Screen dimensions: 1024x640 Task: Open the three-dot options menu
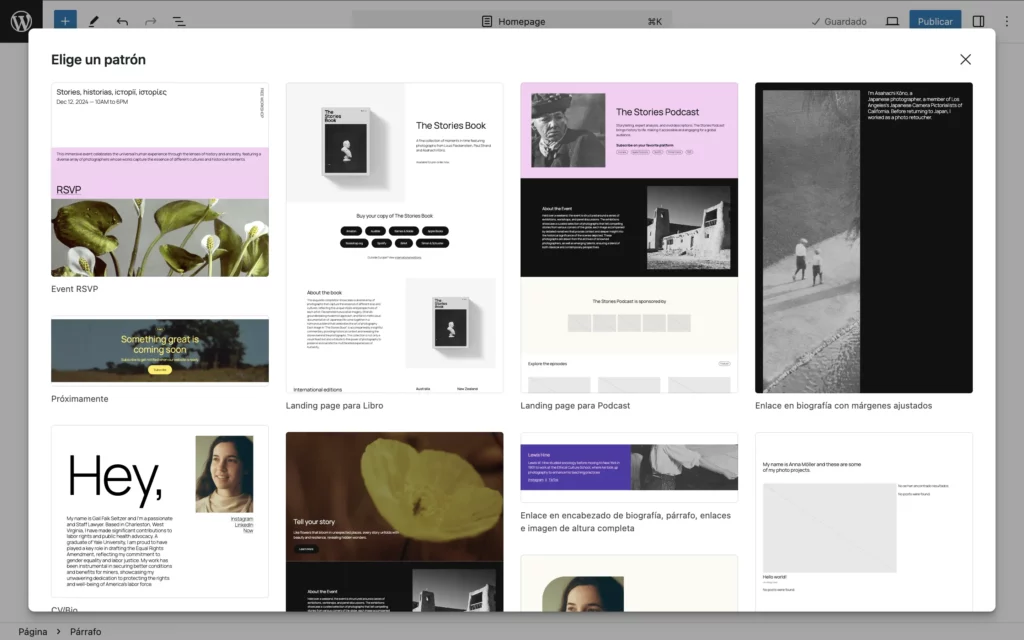(x=1006, y=21)
